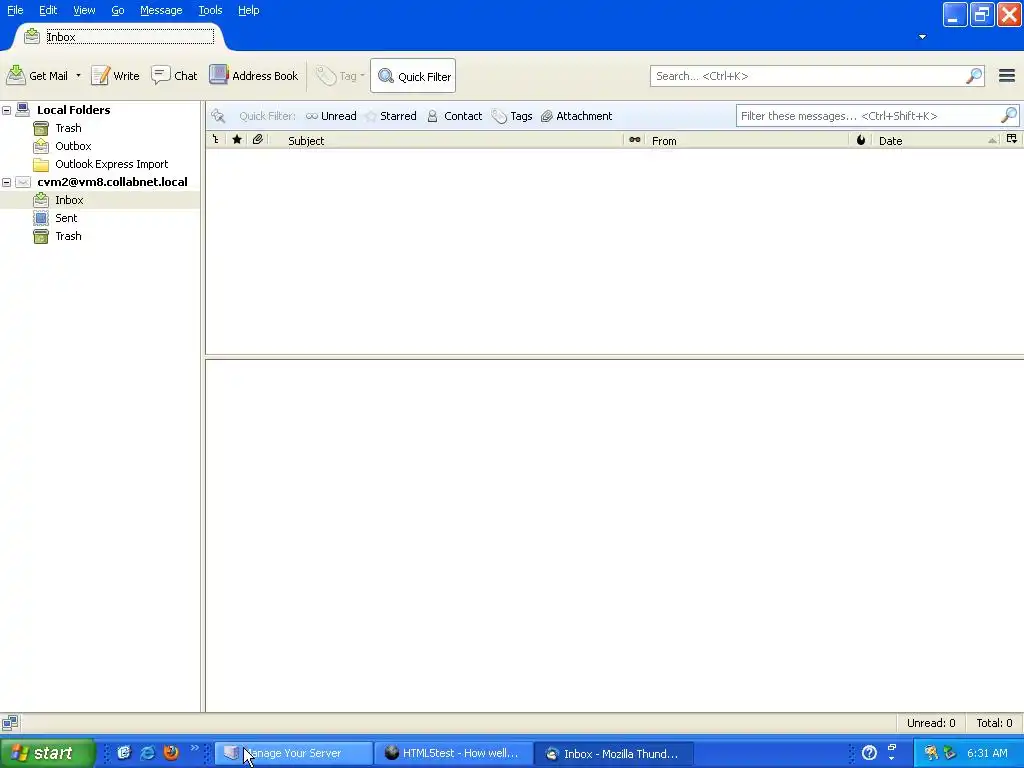Click magnifier icon in global search box

tap(974, 76)
